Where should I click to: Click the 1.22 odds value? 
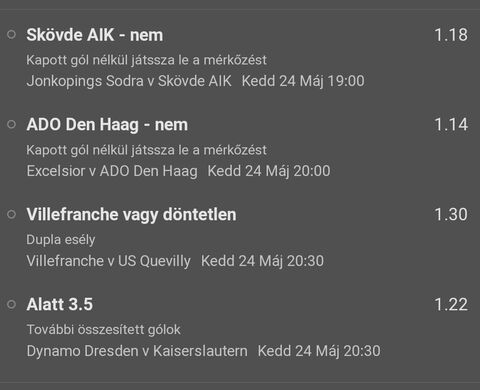(x=451, y=304)
